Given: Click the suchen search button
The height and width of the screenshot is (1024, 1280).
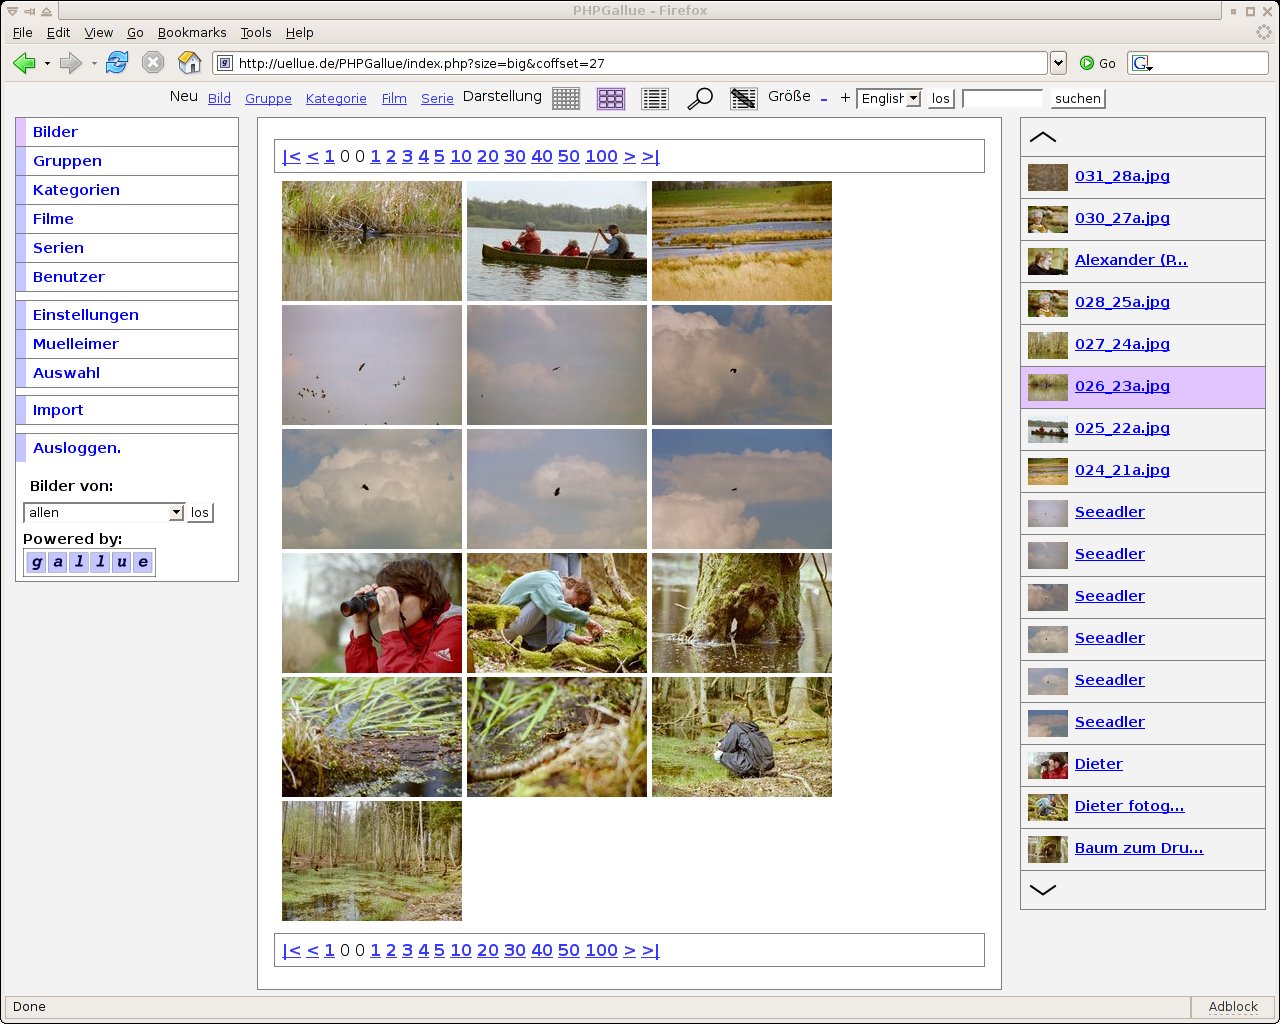Looking at the screenshot, I should (1078, 98).
